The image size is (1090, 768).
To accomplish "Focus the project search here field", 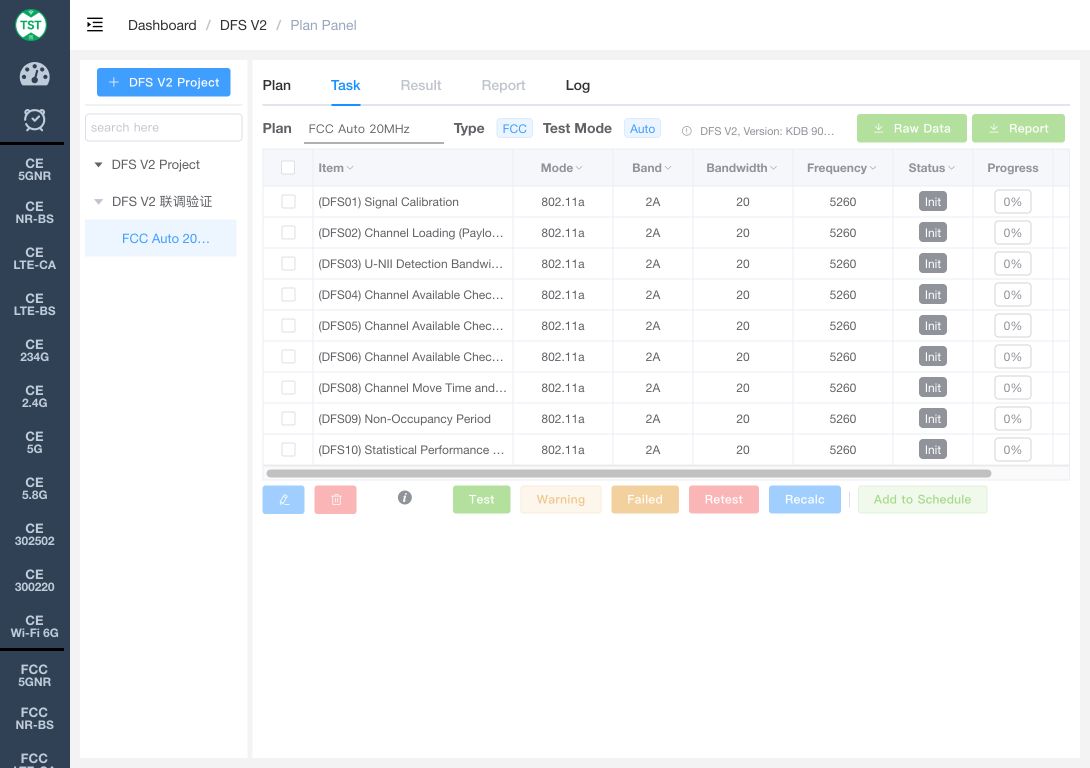I will 163,128.
